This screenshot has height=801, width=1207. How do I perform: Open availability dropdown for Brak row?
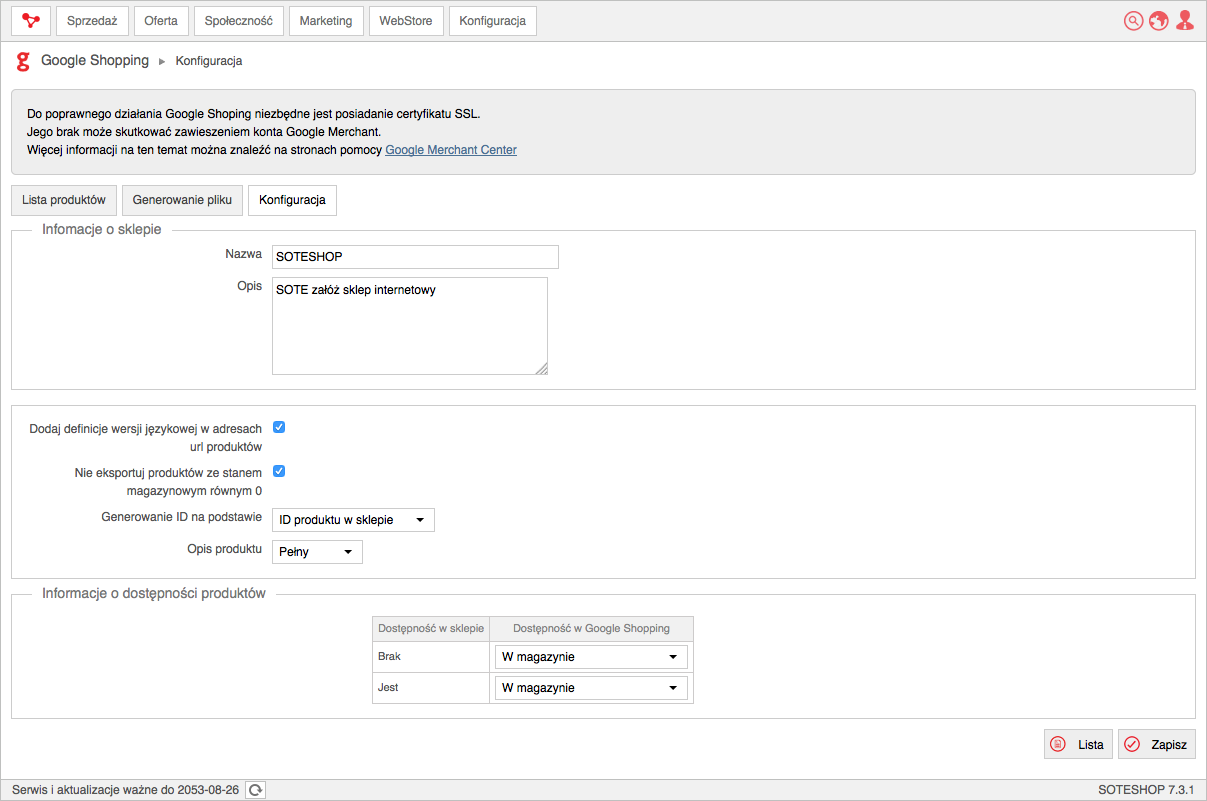point(591,657)
